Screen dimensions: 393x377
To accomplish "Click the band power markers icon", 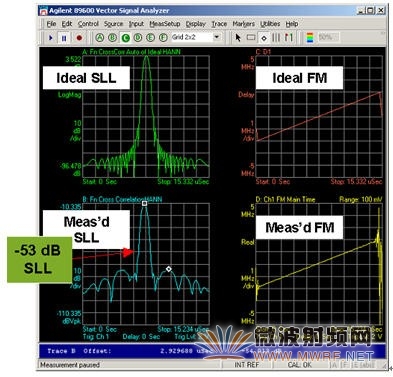I will 276,38.
